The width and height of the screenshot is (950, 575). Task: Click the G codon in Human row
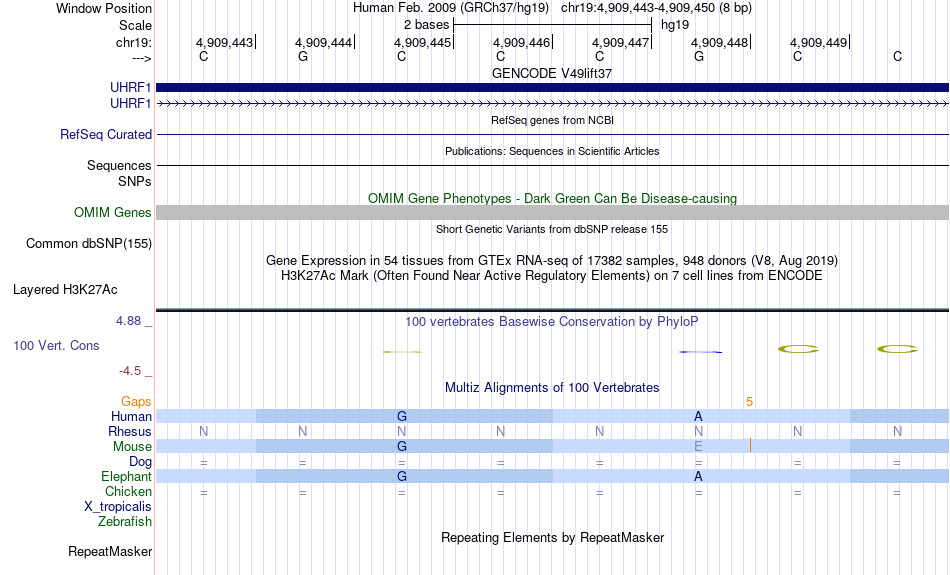pyautogui.click(x=402, y=416)
